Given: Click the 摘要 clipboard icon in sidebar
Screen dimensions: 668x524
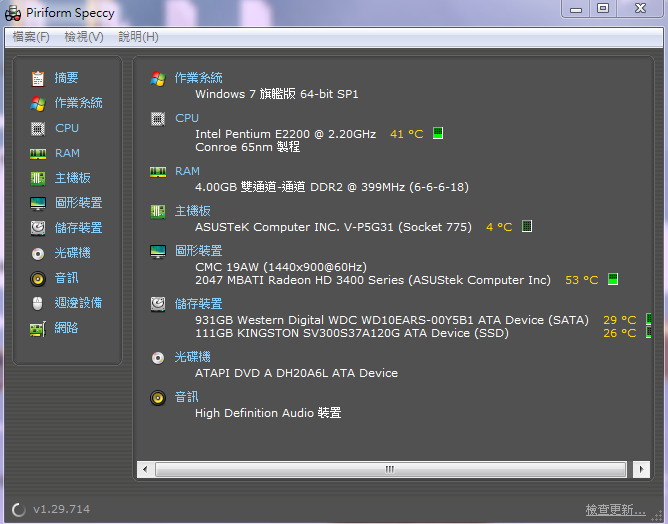Looking at the screenshot, I should click(x=38, y=78).
